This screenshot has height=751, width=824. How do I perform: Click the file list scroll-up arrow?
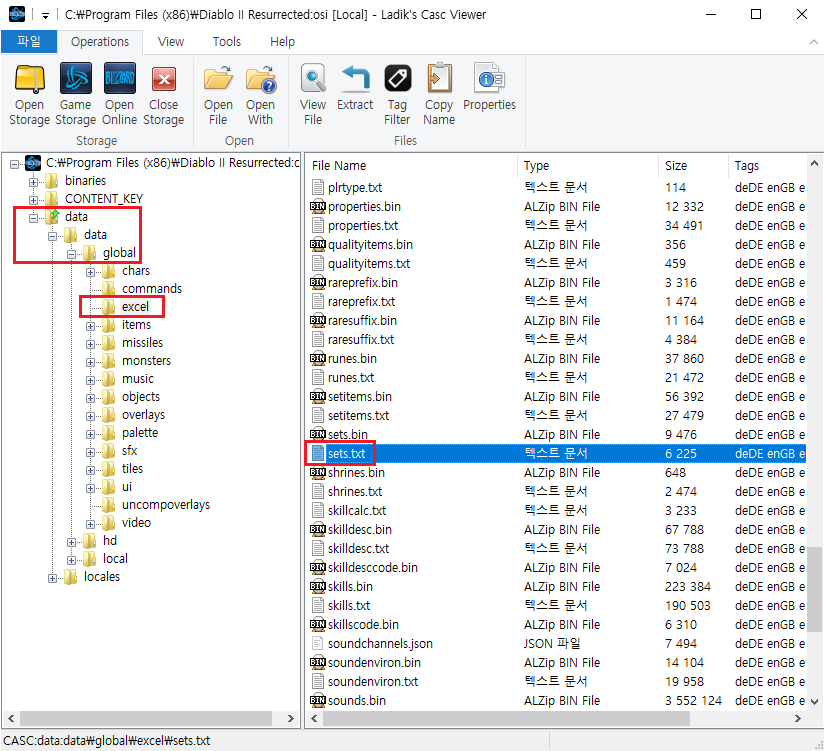pos(814,163)
